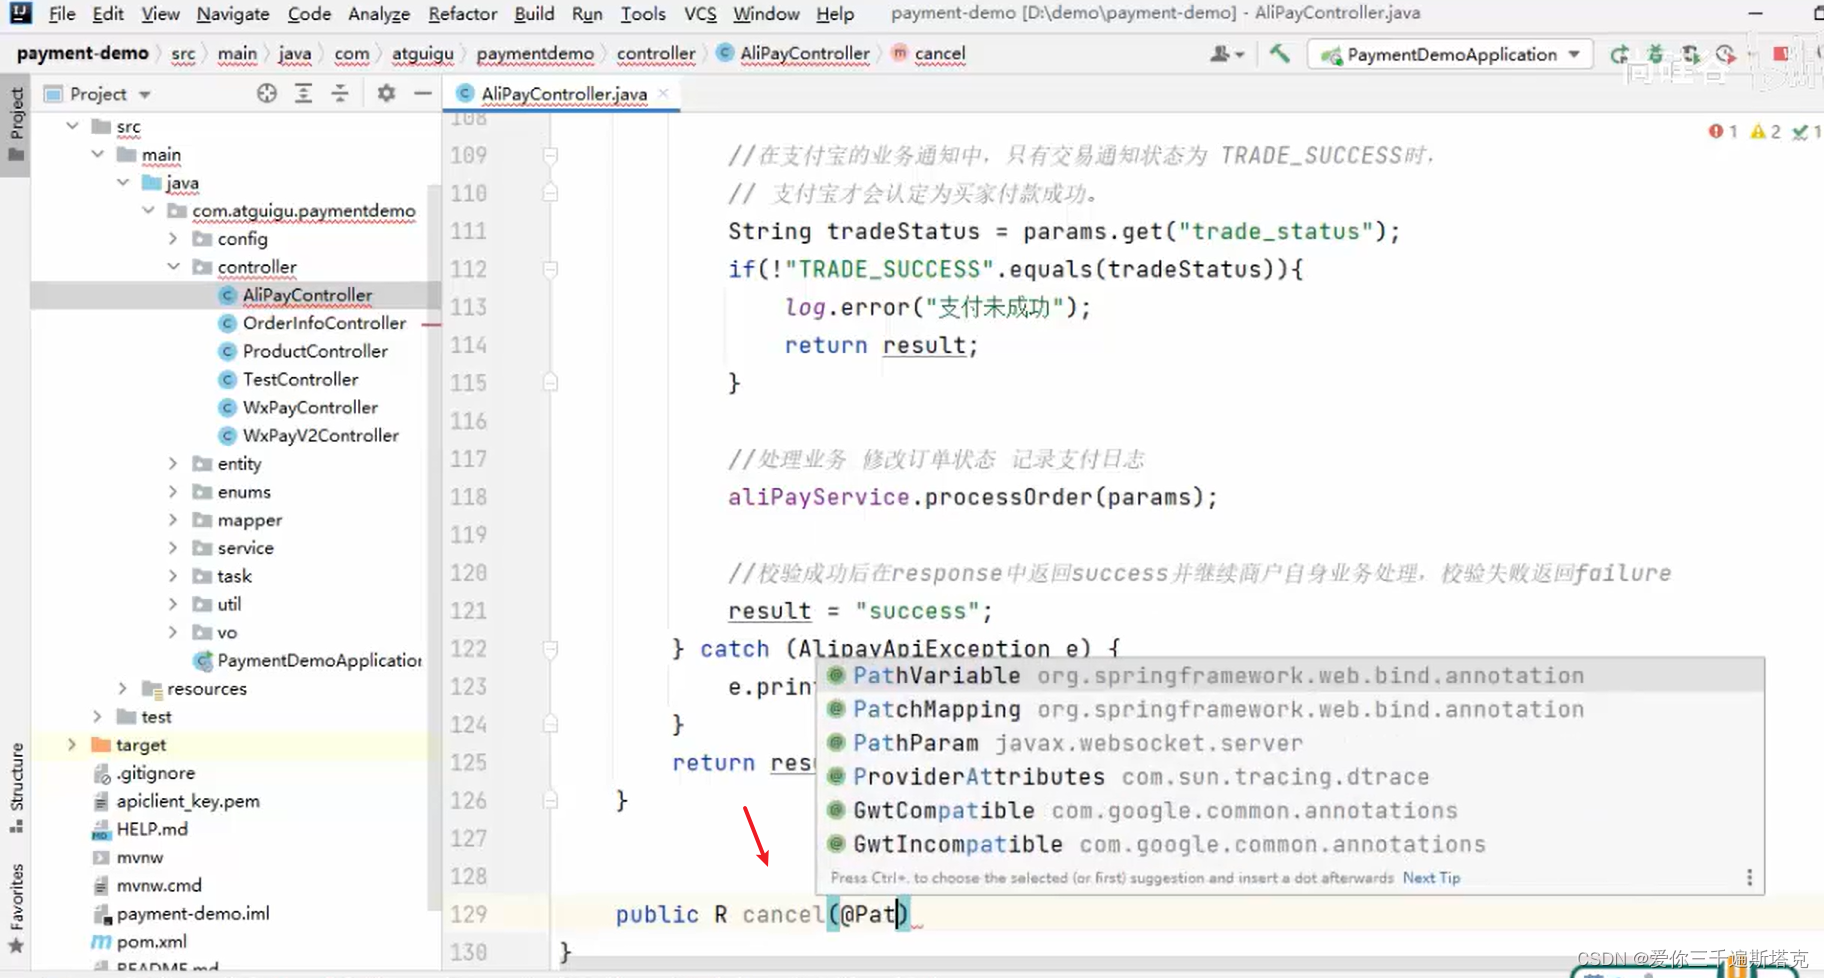Click the Stop red square icon
This screenshot has height=978, width=1824.
click(1781, 54)
